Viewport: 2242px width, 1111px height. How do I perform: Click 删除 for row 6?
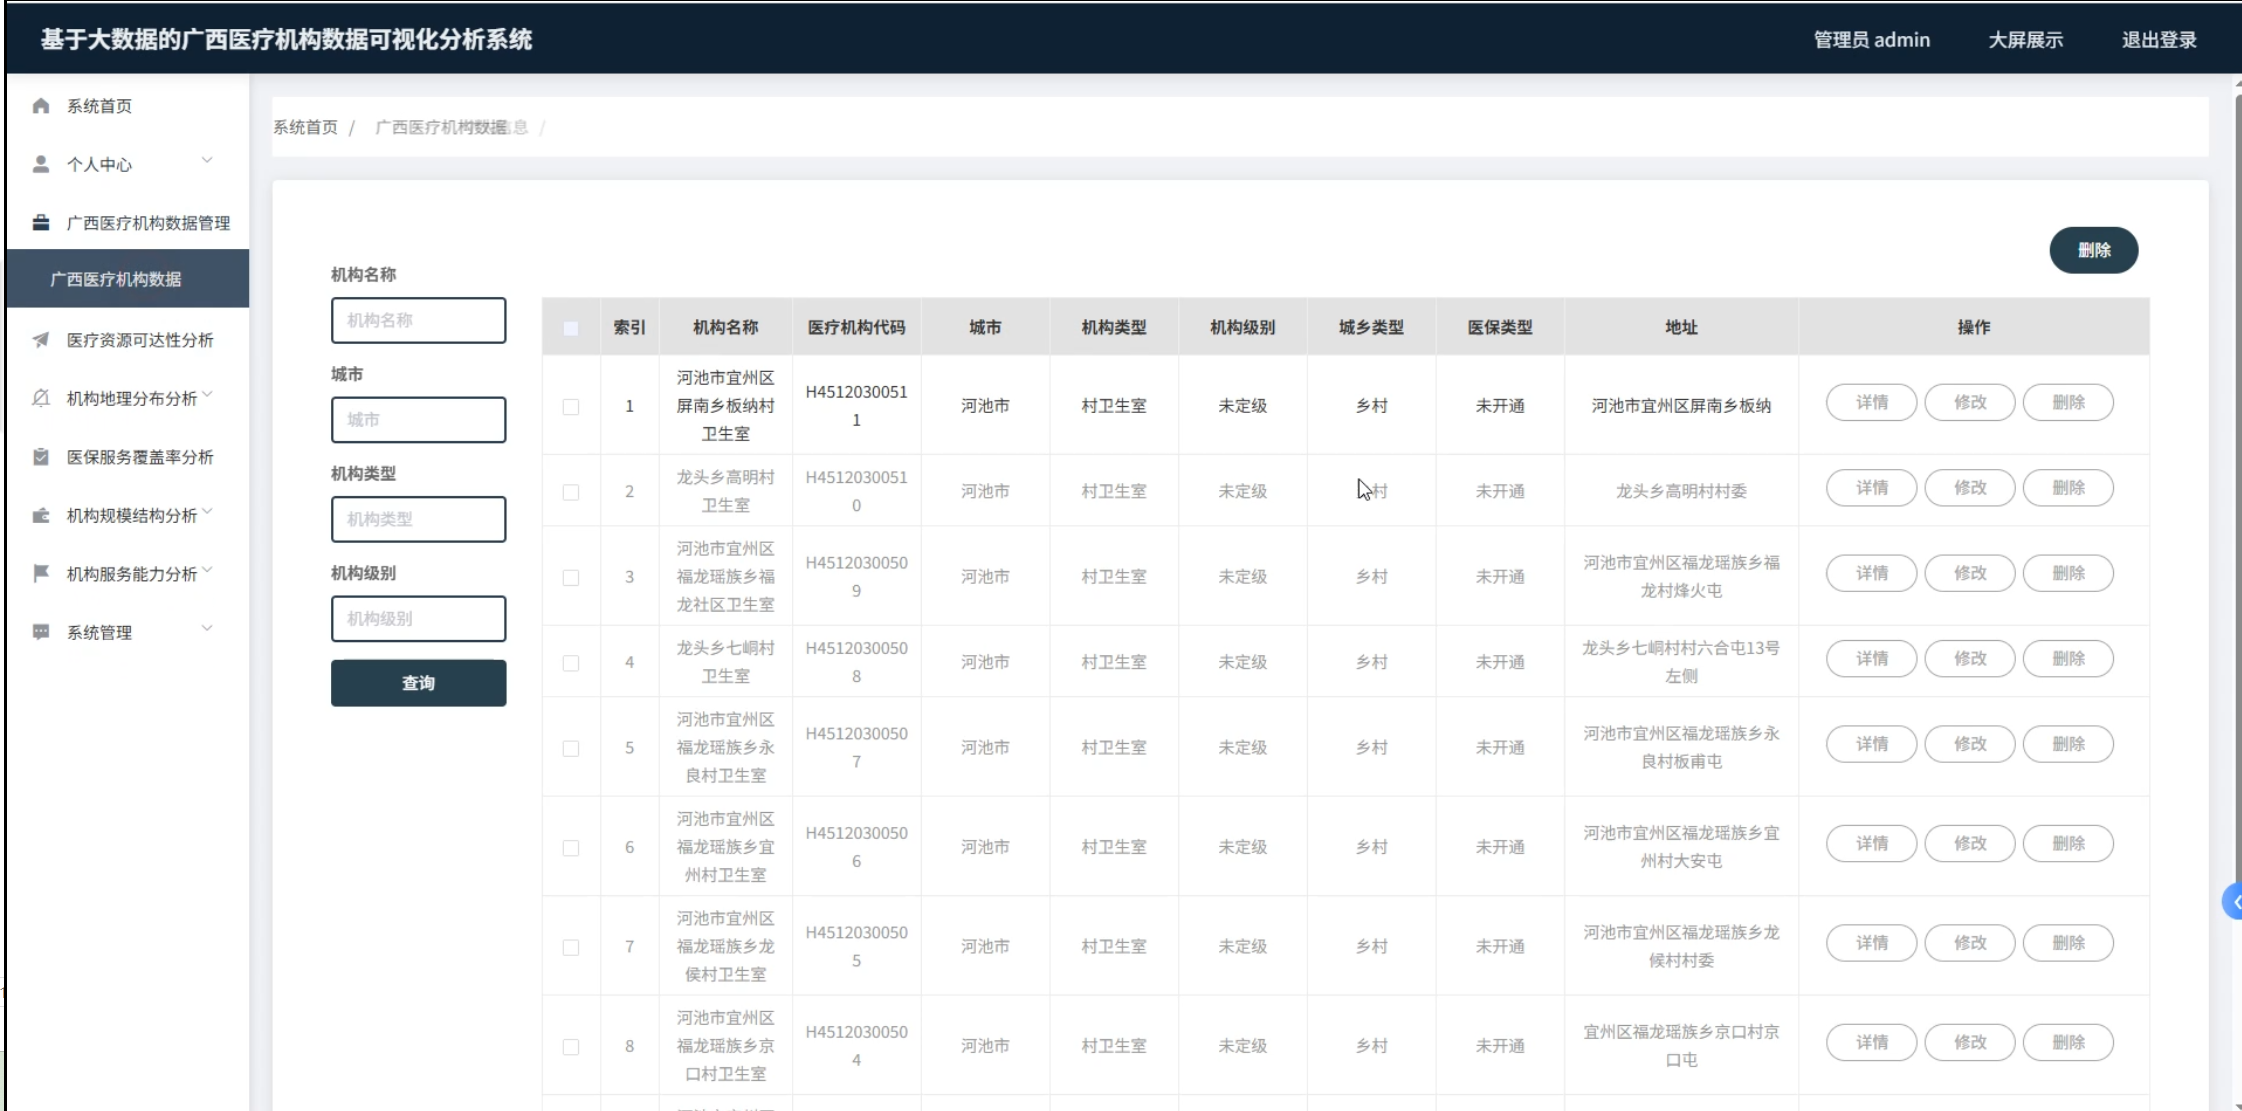(2068, 843)
